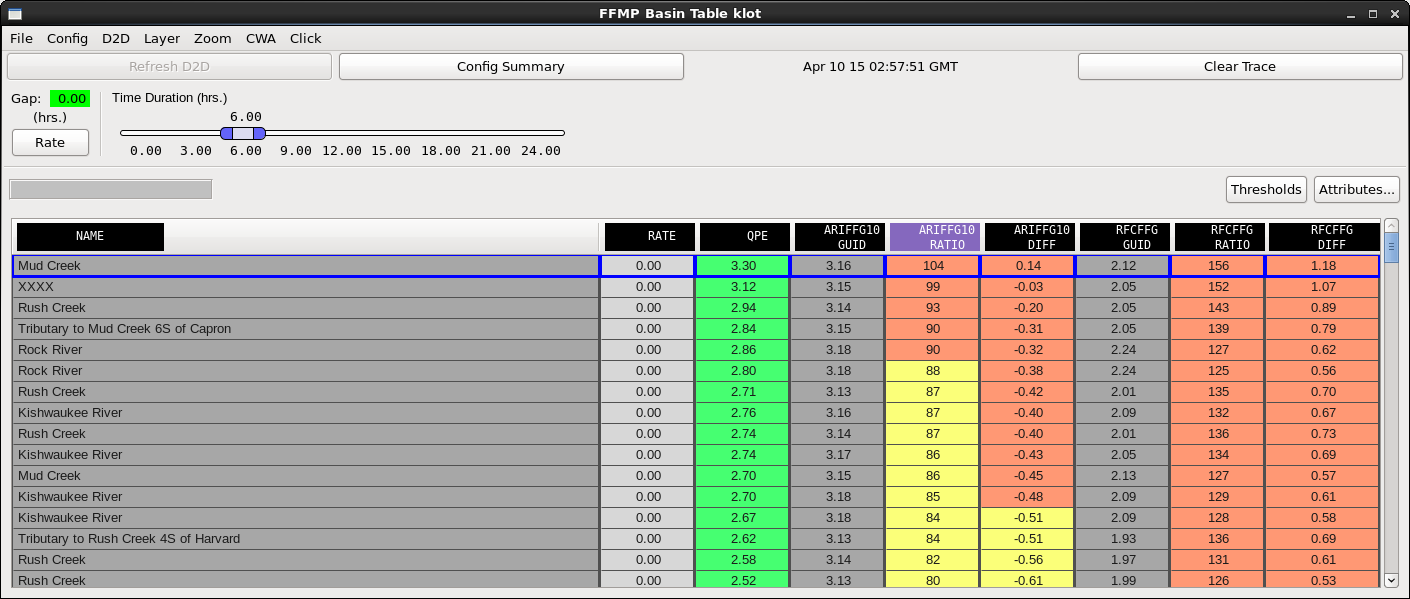
Task: Open the File menu
Action: pos(21,38)
